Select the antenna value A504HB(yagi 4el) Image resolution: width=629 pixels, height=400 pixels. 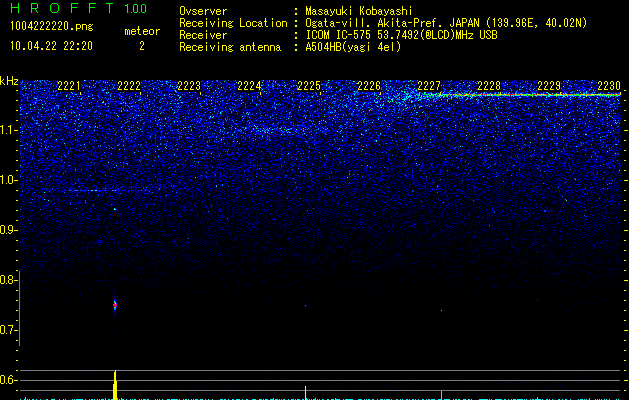point(353,47)
